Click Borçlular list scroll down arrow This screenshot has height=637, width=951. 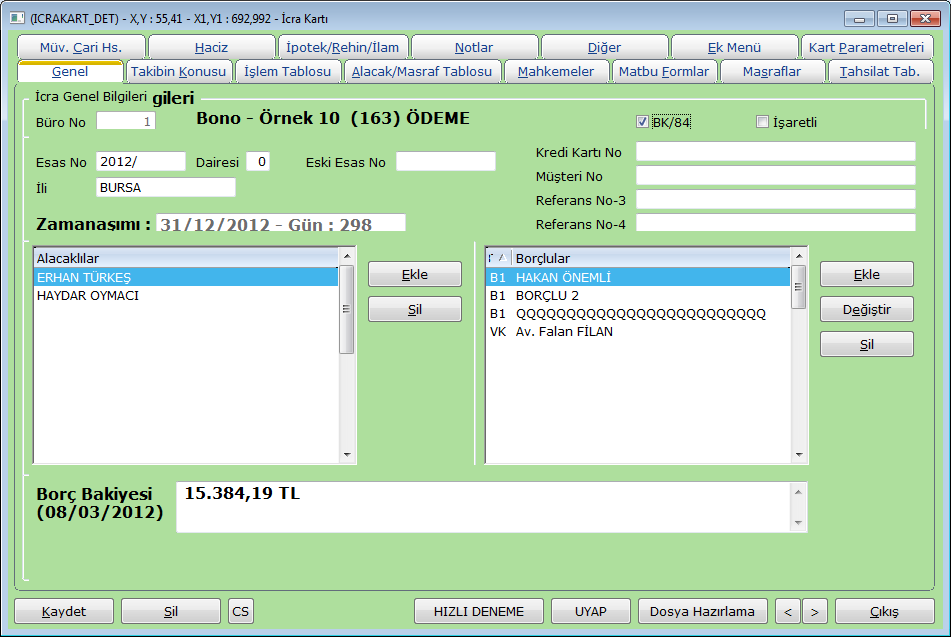point(799,454)
